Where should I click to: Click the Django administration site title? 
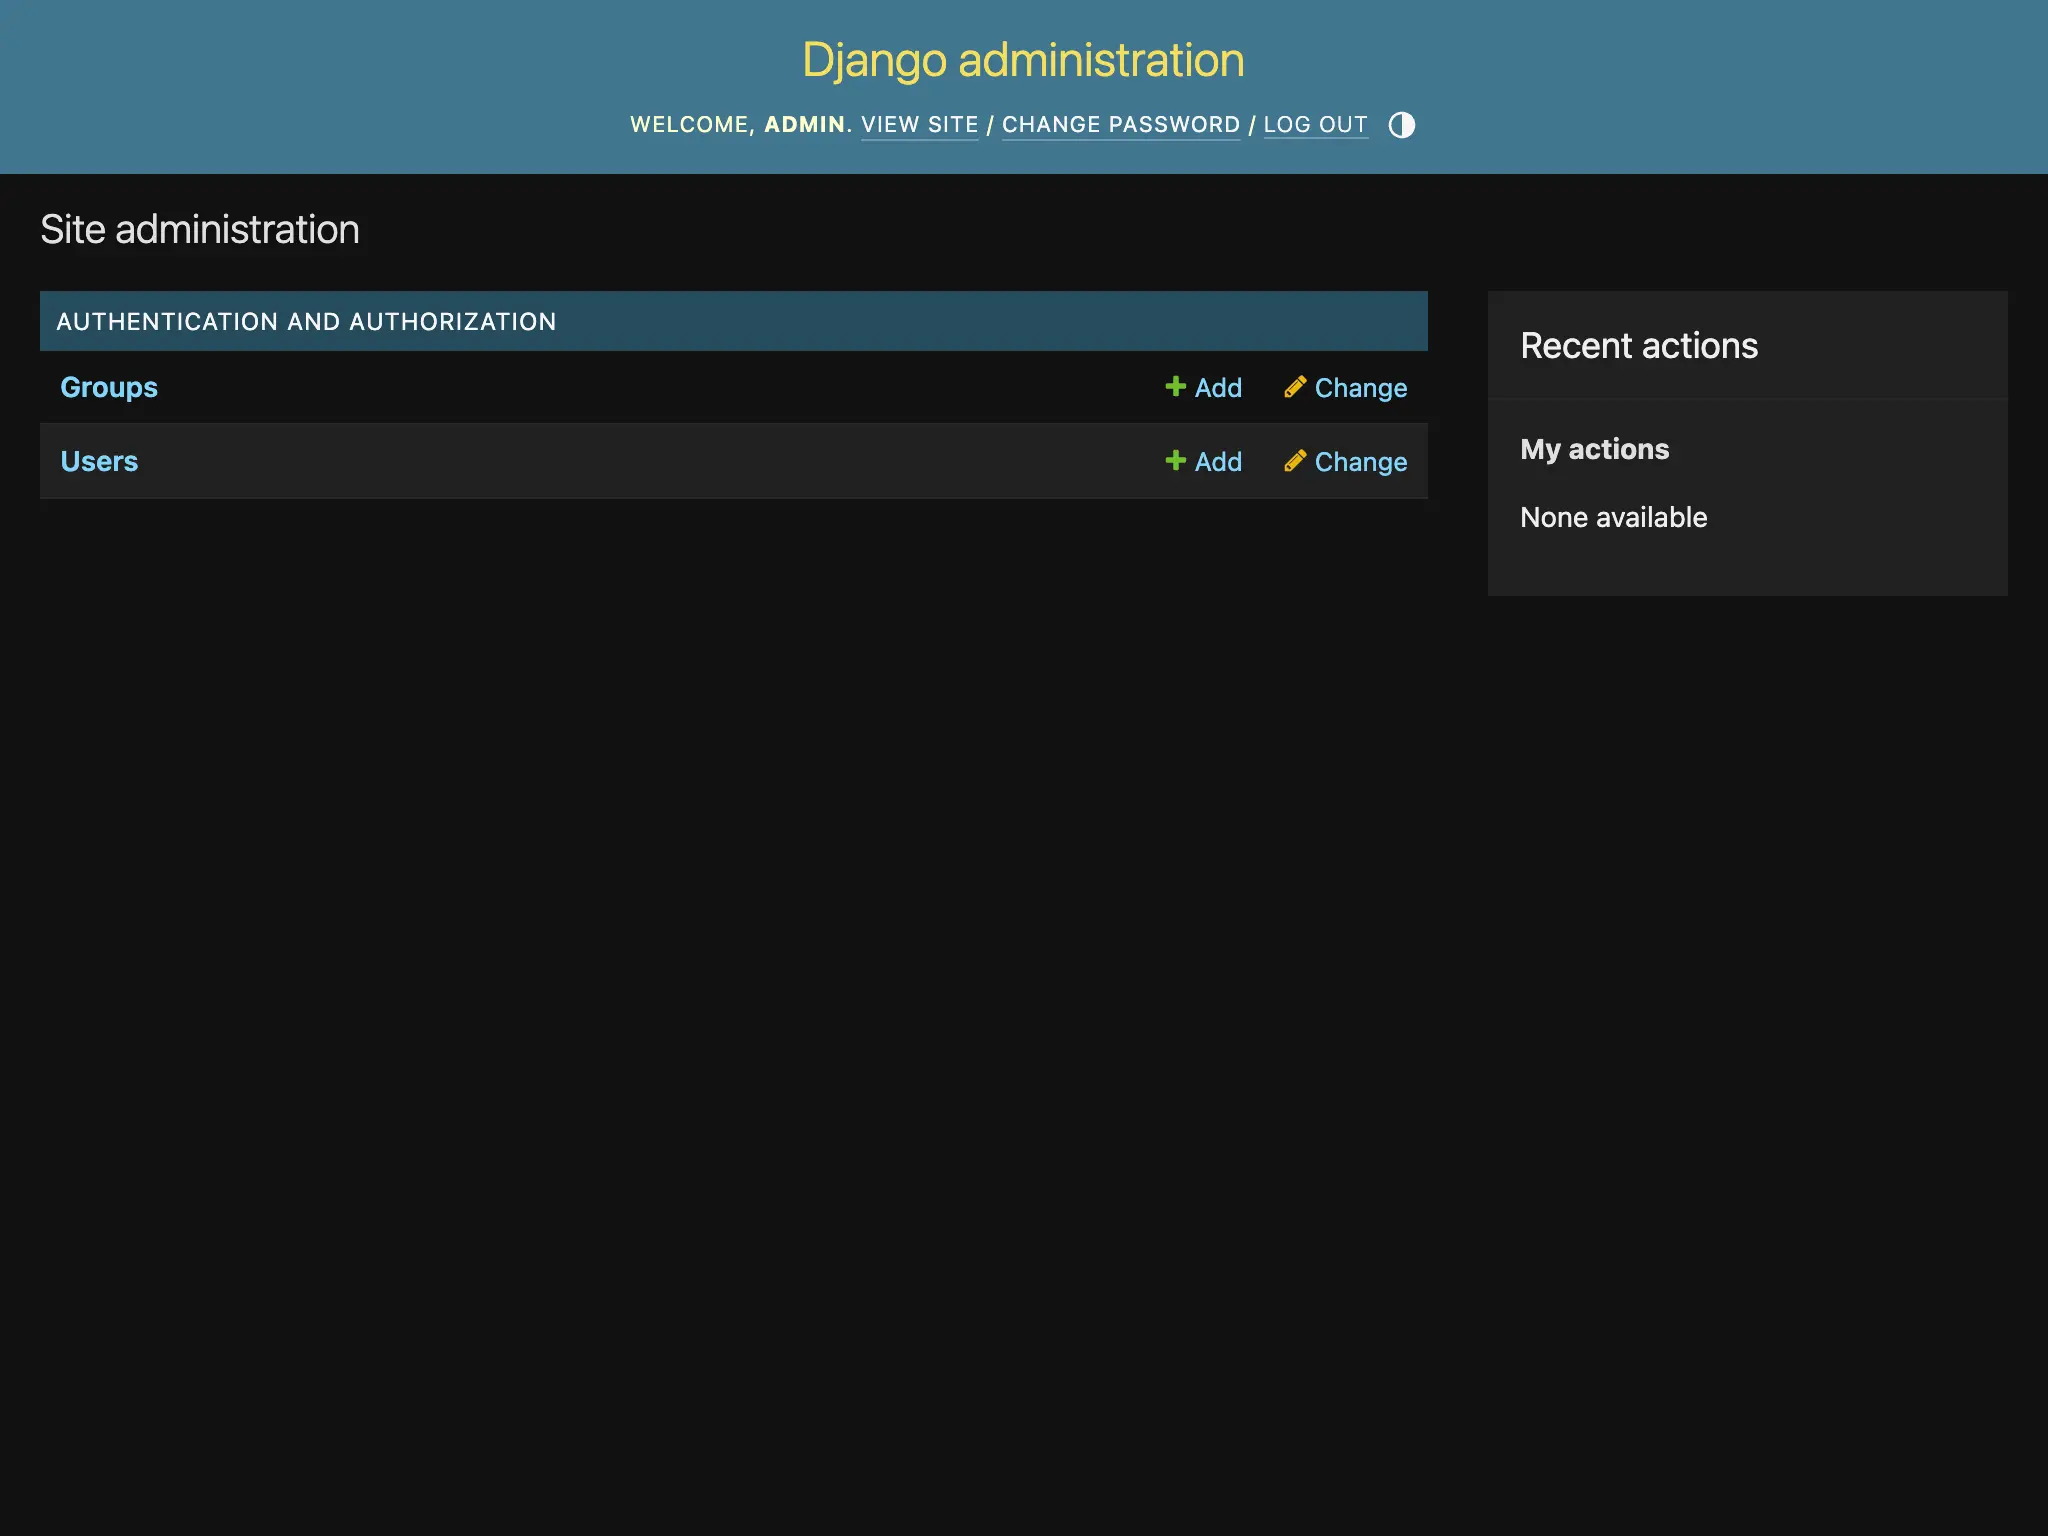click(x=1022, y=58)
